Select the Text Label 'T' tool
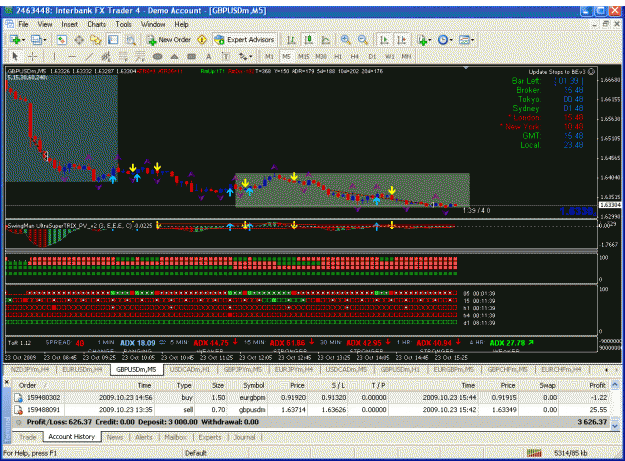625x461 pixels. point(226,57)
